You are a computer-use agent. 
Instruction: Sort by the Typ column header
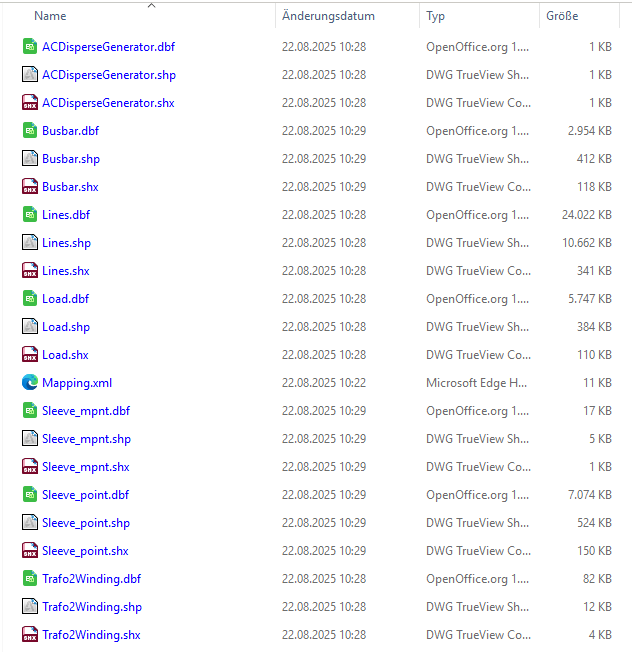point(435,16)
